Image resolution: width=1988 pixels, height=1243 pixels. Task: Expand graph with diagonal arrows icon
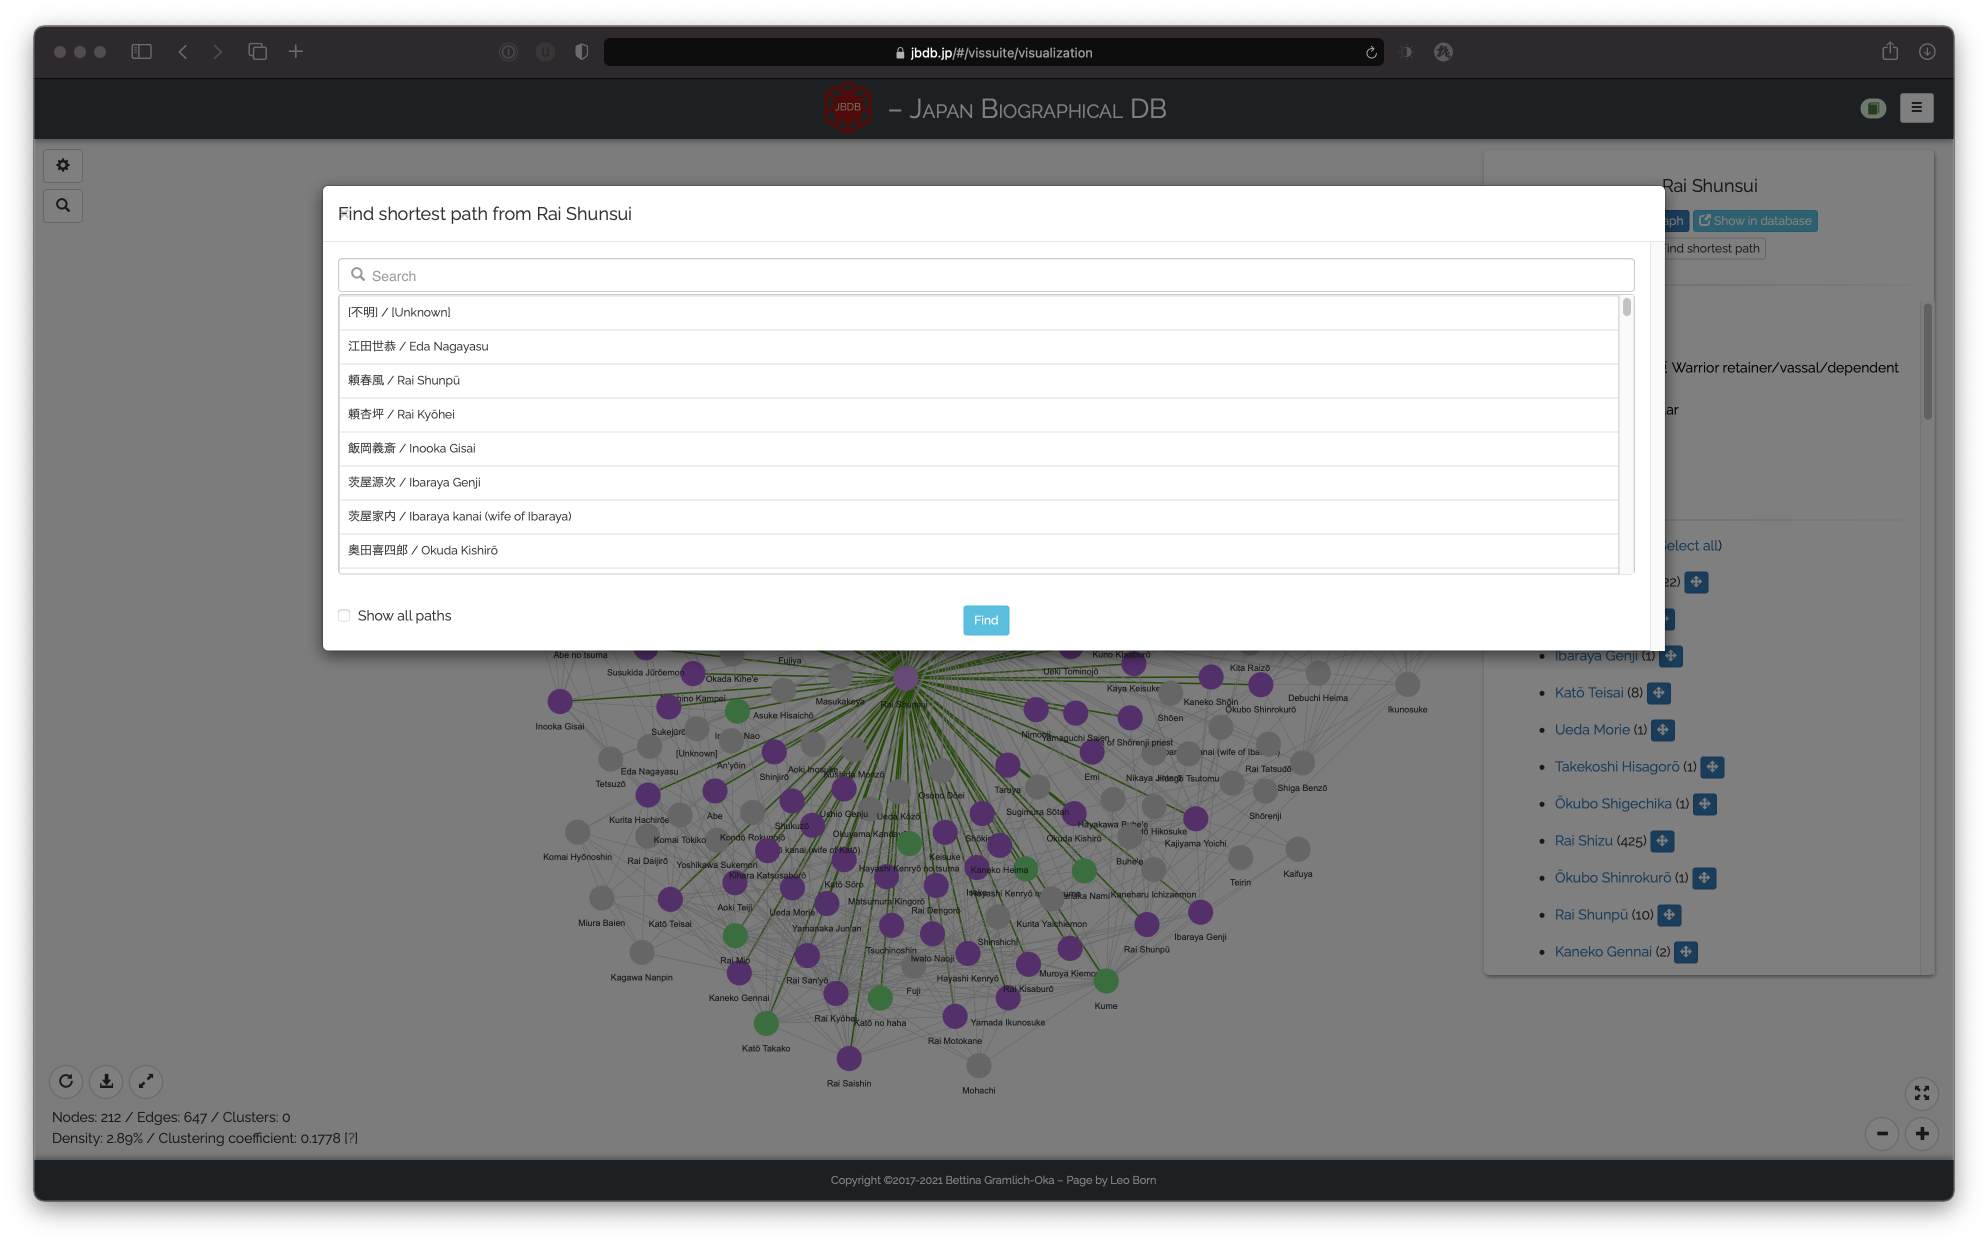(x=146, y=1081)
